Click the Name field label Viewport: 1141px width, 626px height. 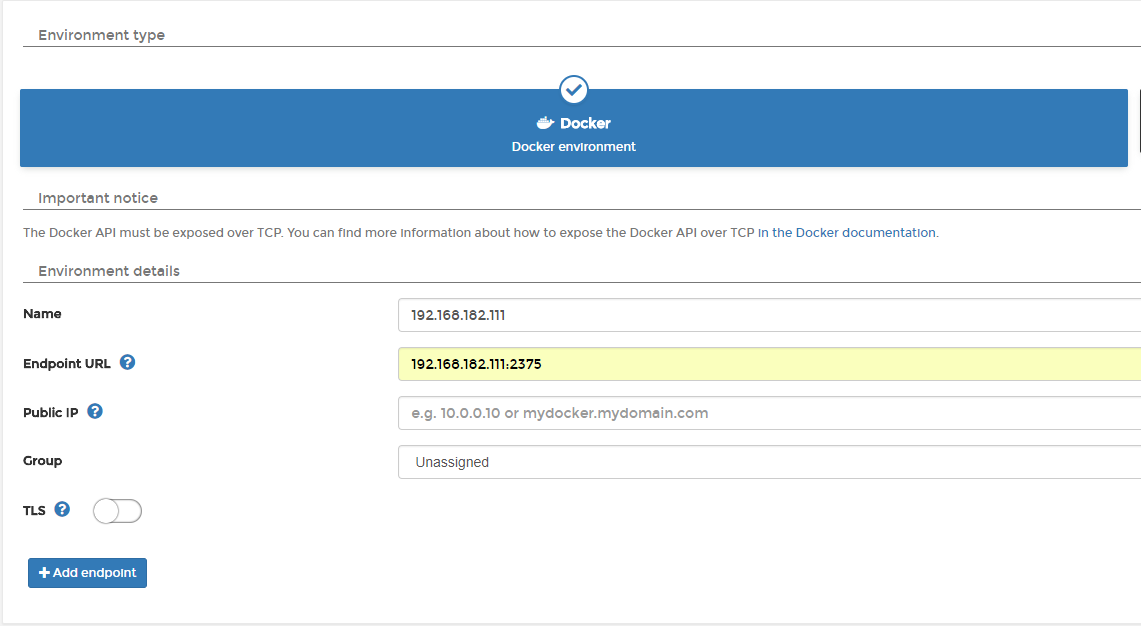coord(42,314)
